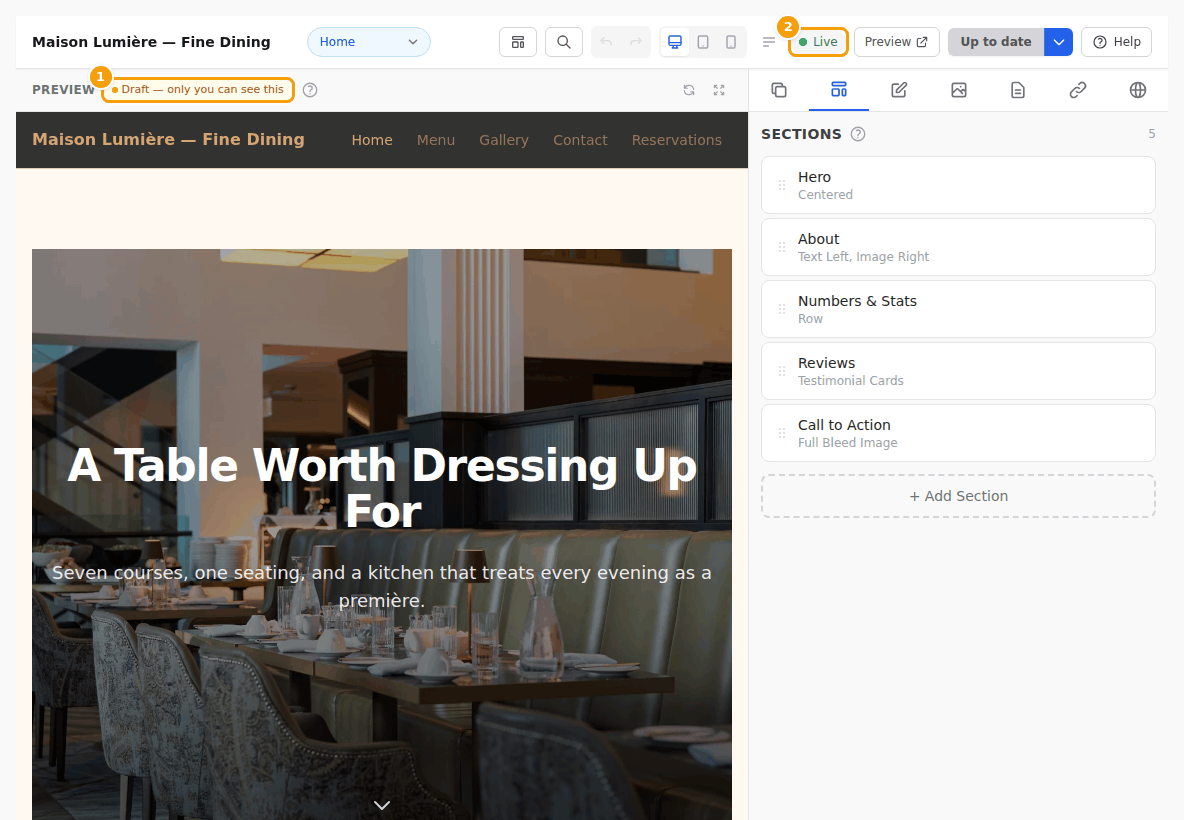
Task: Redo the last undone change
Action: click(x=636, y=42)
